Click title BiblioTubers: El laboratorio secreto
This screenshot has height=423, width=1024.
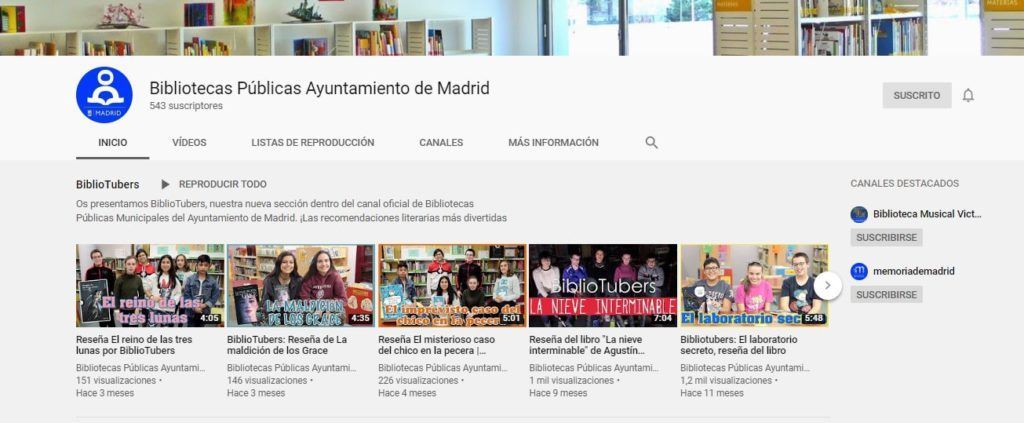coord(739,345)
